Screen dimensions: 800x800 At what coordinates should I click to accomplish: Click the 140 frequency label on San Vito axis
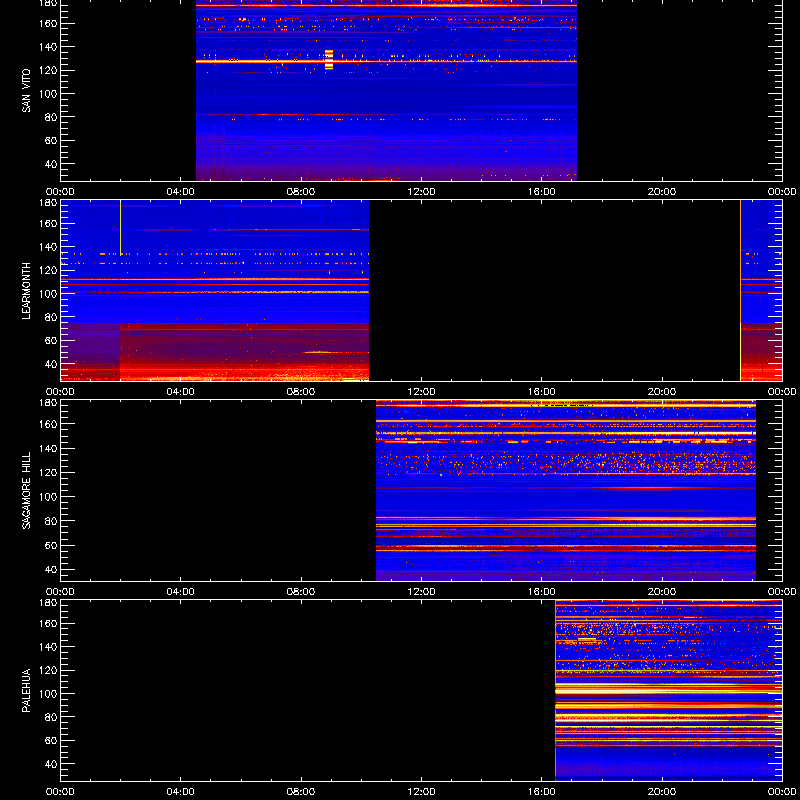(48, 47)
